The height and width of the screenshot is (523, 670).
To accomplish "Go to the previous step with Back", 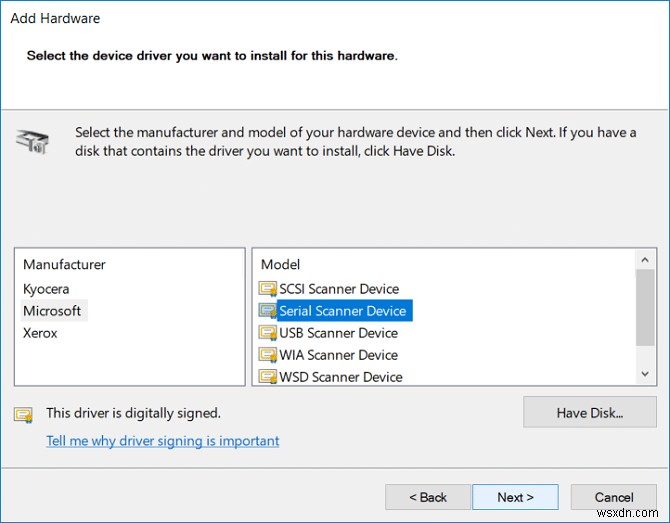I will [428, 497].
